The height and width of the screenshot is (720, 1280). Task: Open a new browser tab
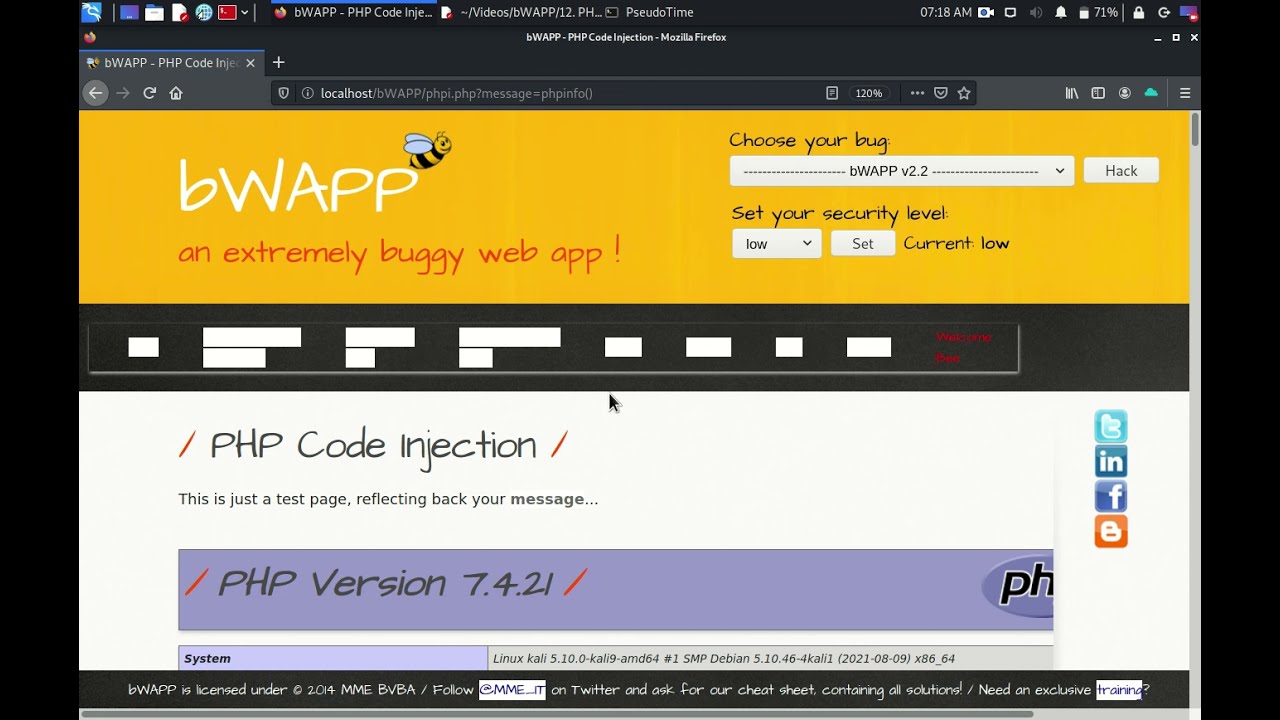(x=278, y=62)
